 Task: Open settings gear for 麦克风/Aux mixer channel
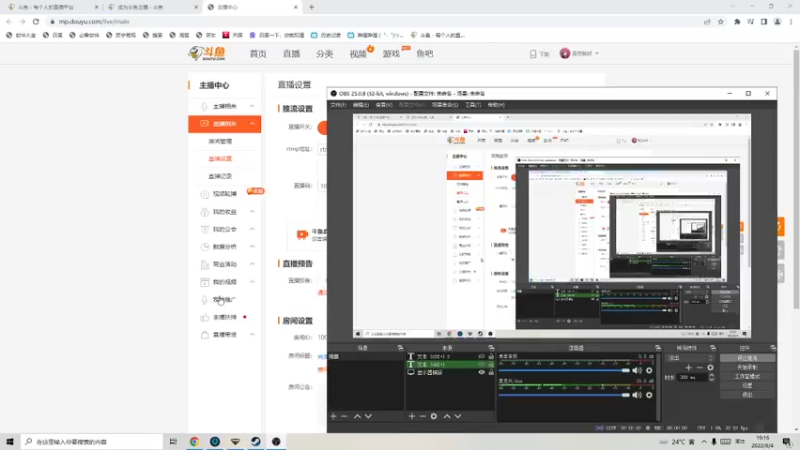[x=649, y=395]
